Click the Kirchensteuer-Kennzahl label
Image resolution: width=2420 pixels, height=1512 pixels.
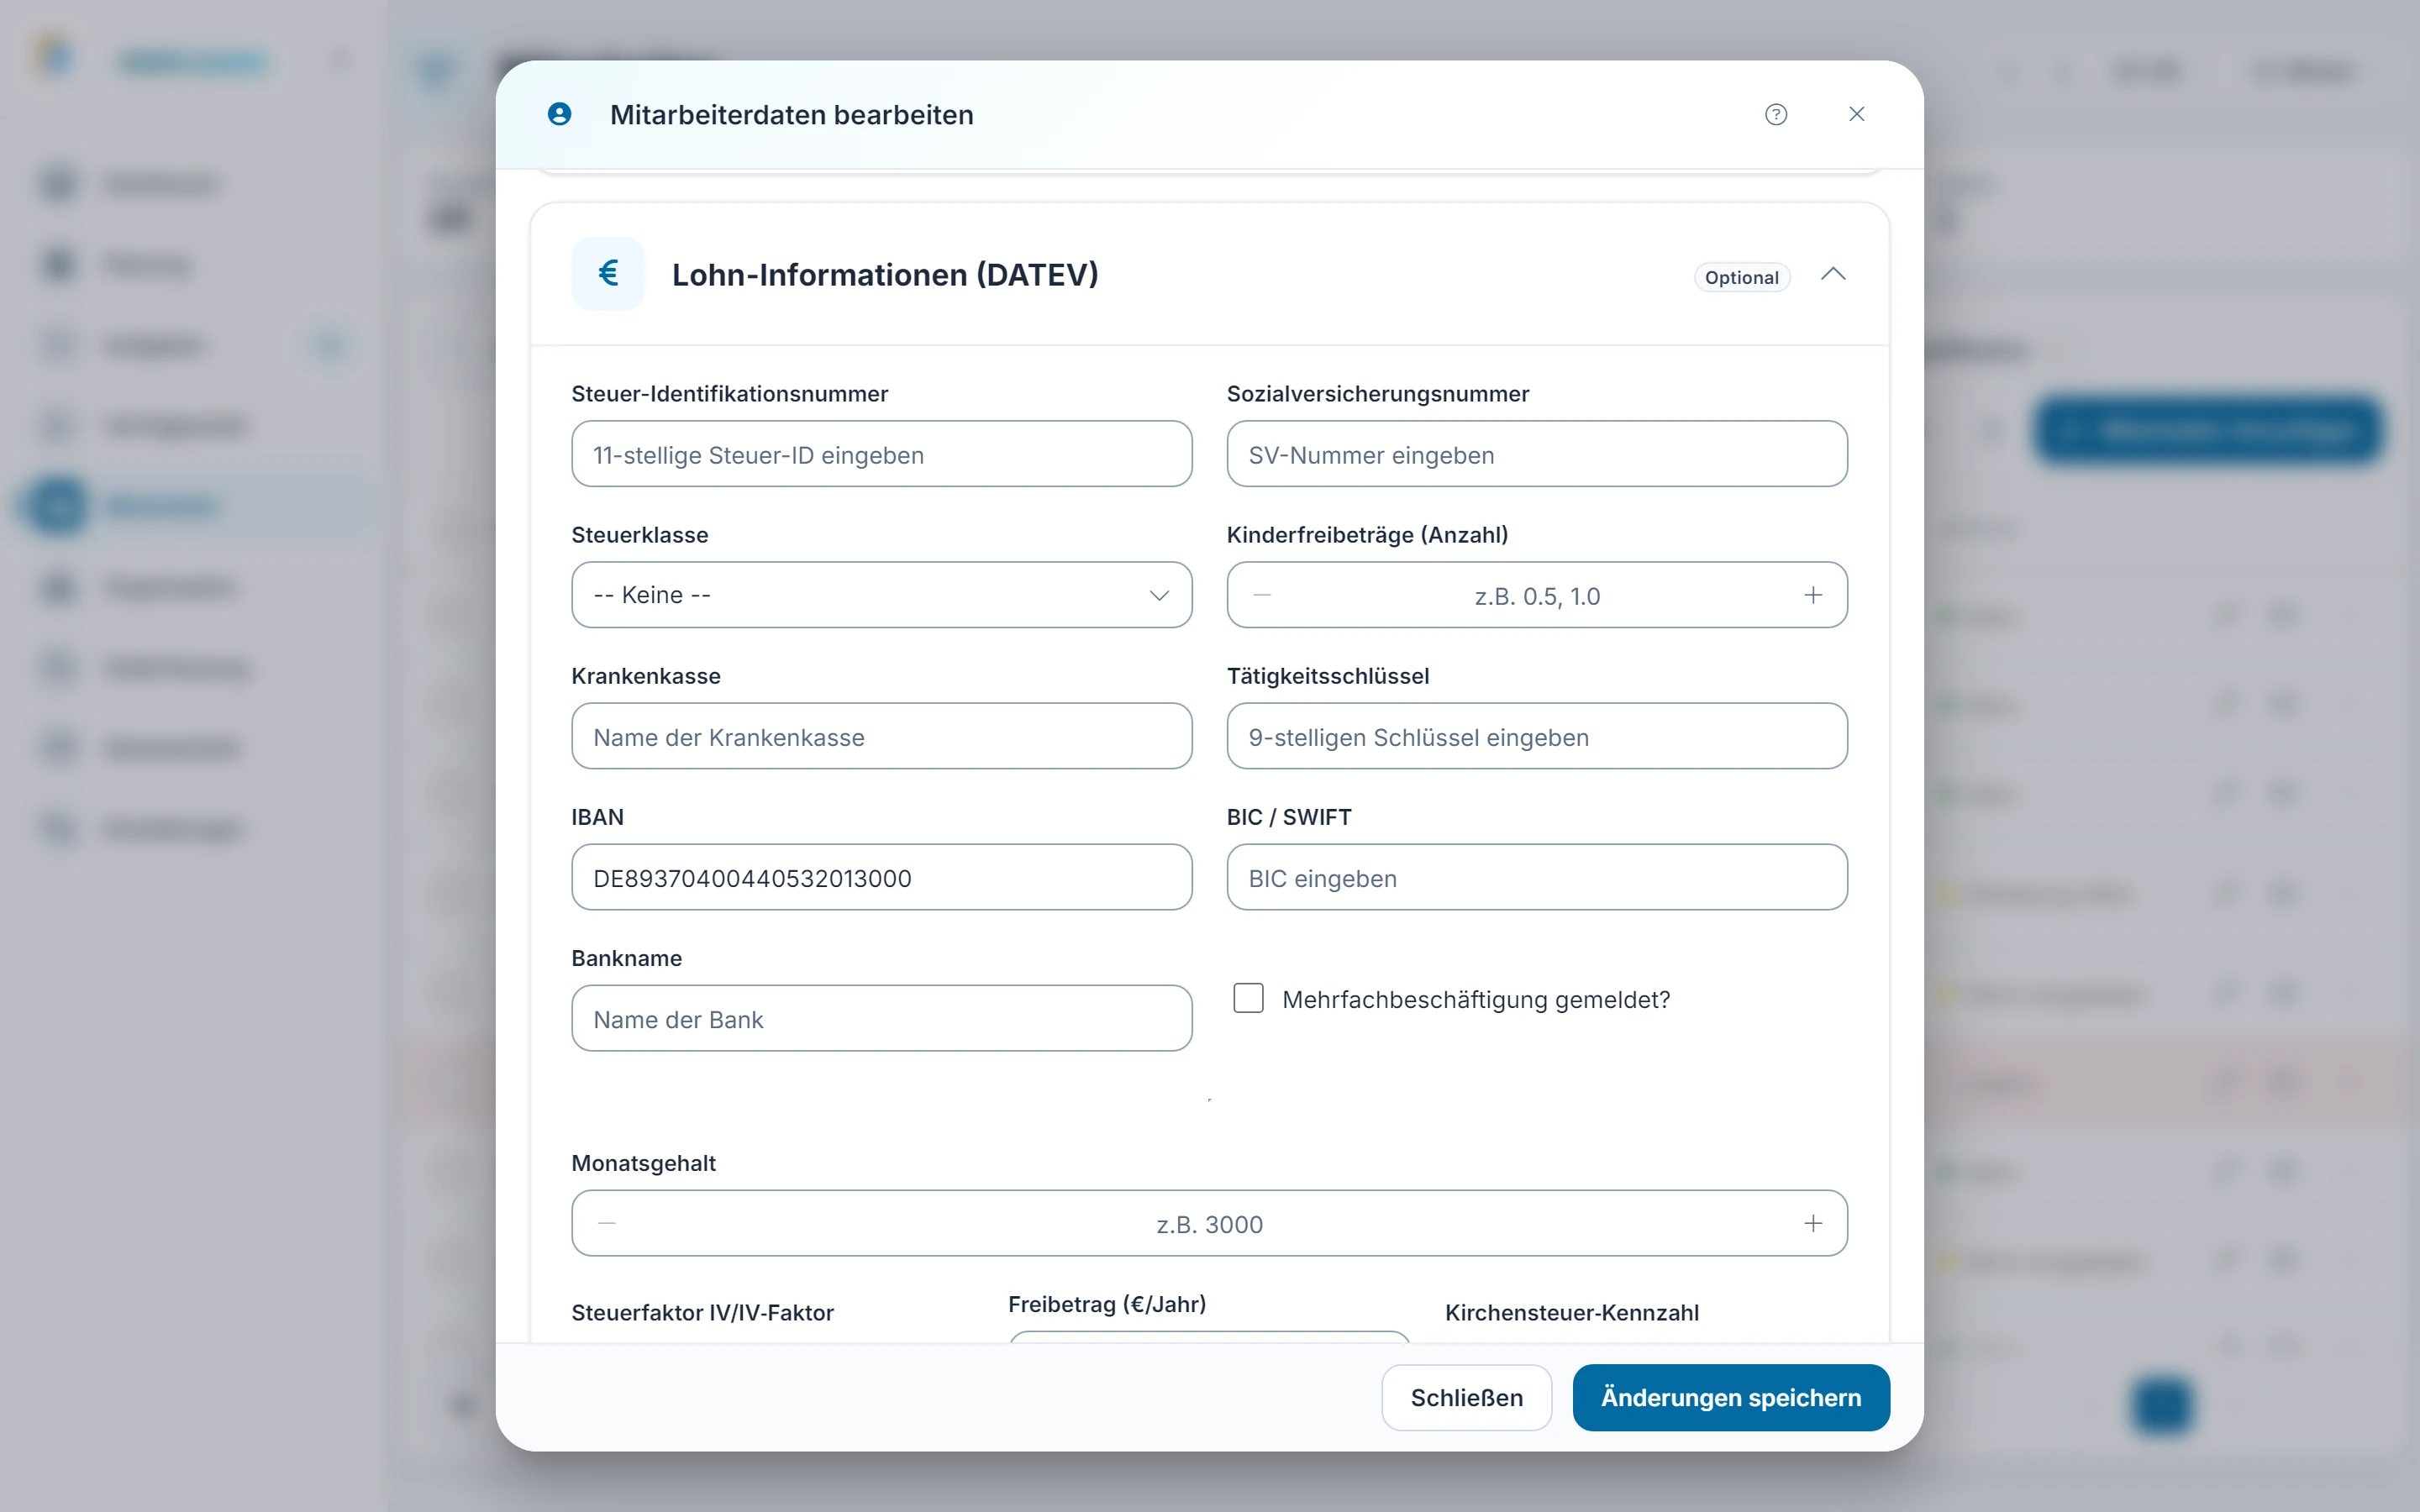pyautogui.click(x=1572, y=1313)
